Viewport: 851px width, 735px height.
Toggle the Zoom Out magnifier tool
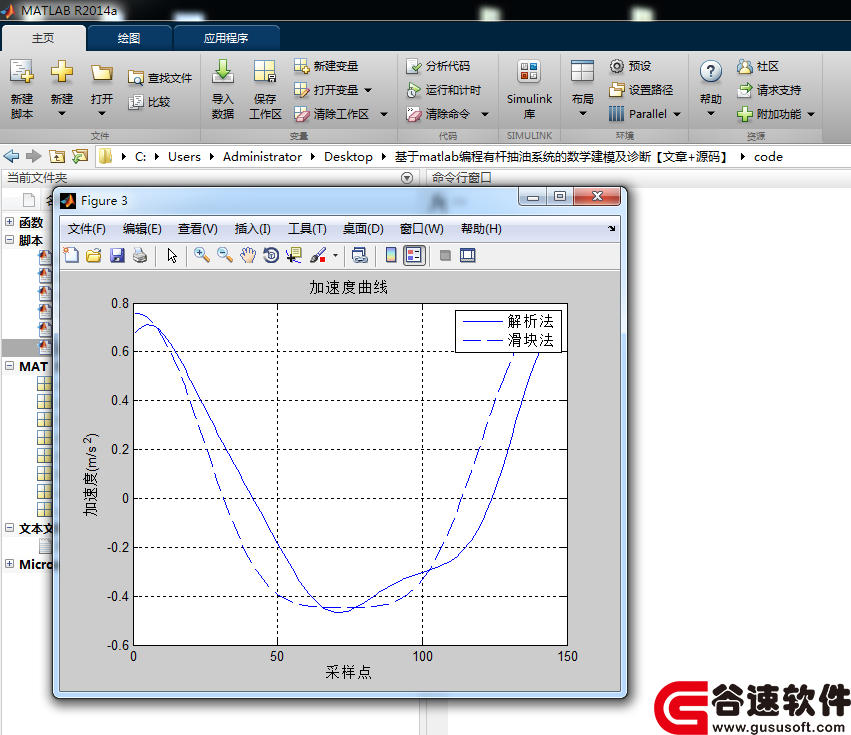point(225,255)
